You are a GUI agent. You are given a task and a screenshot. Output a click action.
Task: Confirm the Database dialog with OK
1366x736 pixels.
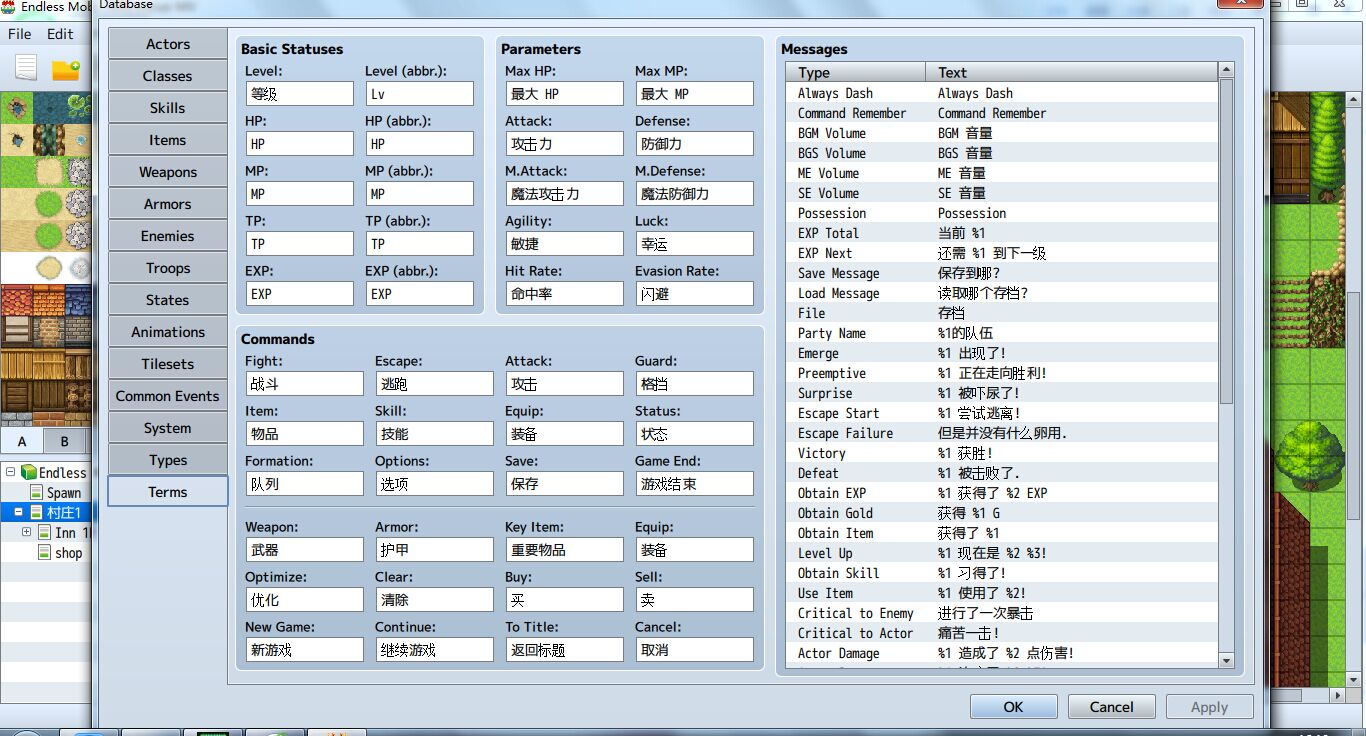[x=1013, y=707]
